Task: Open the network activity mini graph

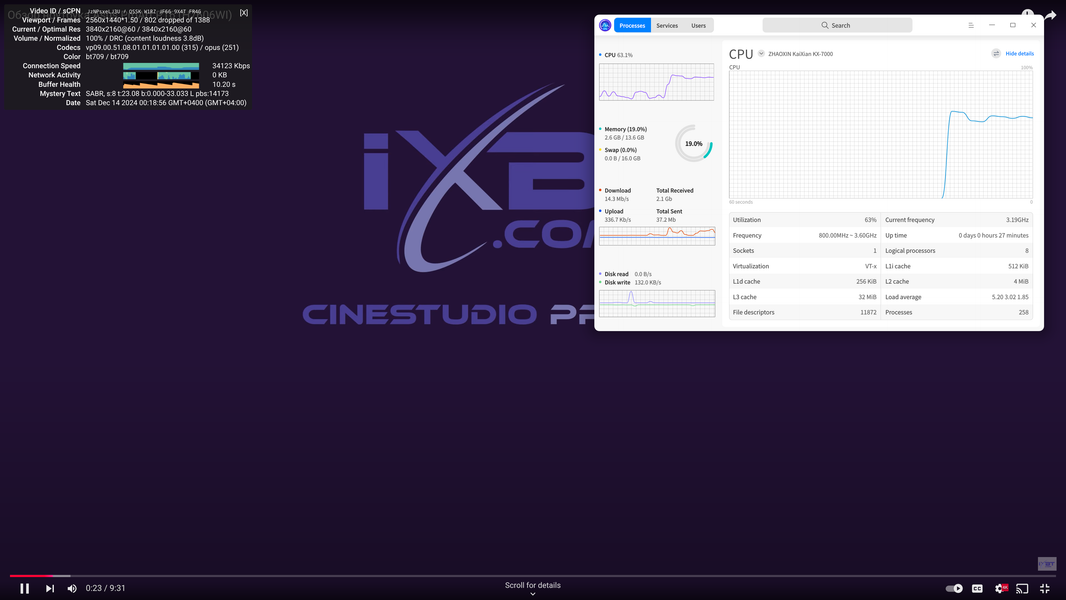Action: point(657,236)
